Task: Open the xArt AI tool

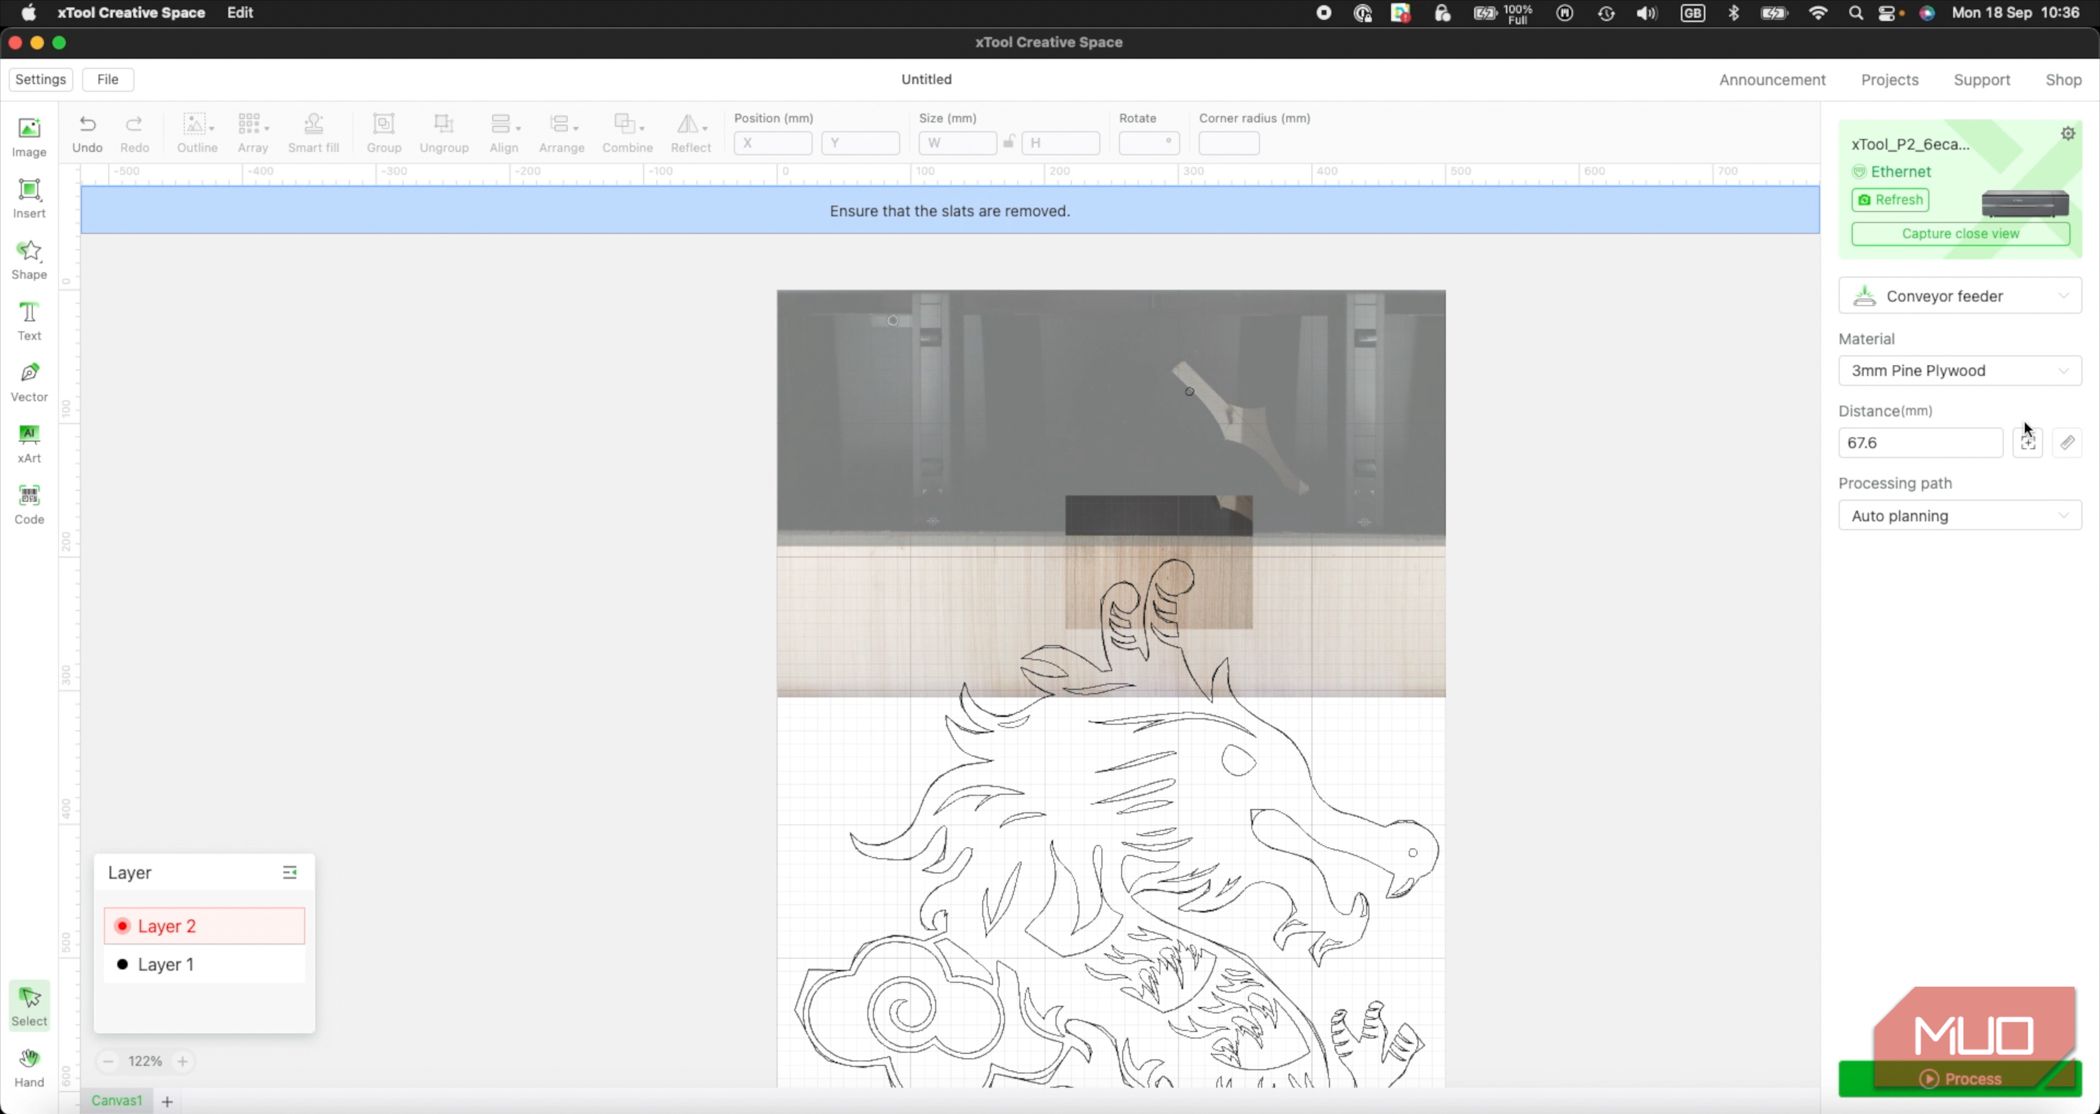Action: tap(28, 441)
